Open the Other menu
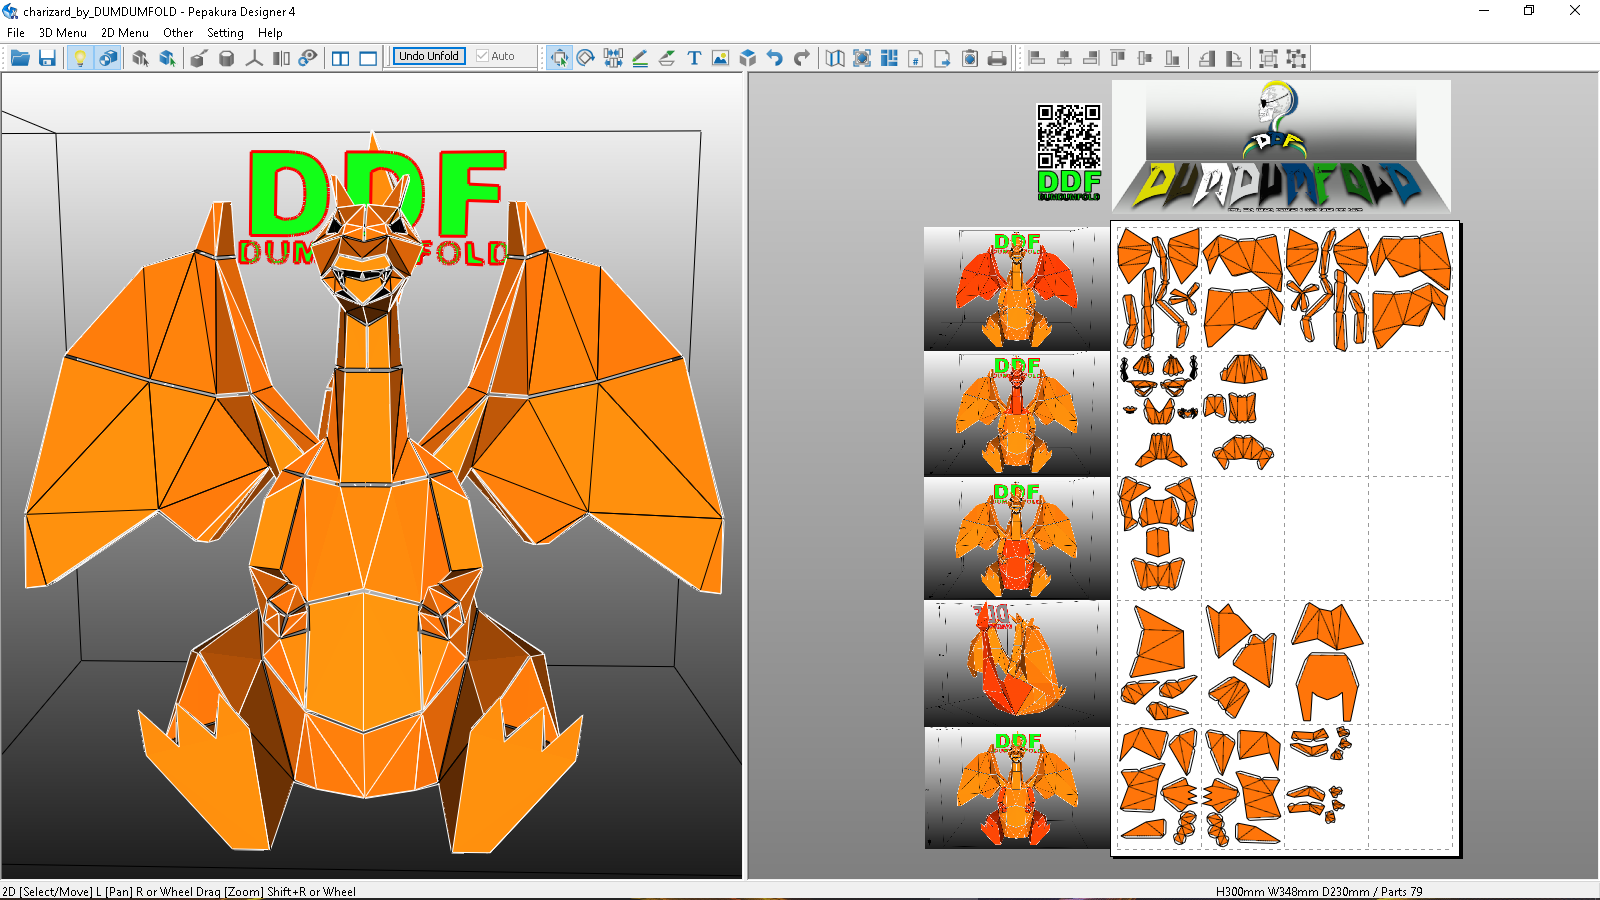 [x=178, y=33]
